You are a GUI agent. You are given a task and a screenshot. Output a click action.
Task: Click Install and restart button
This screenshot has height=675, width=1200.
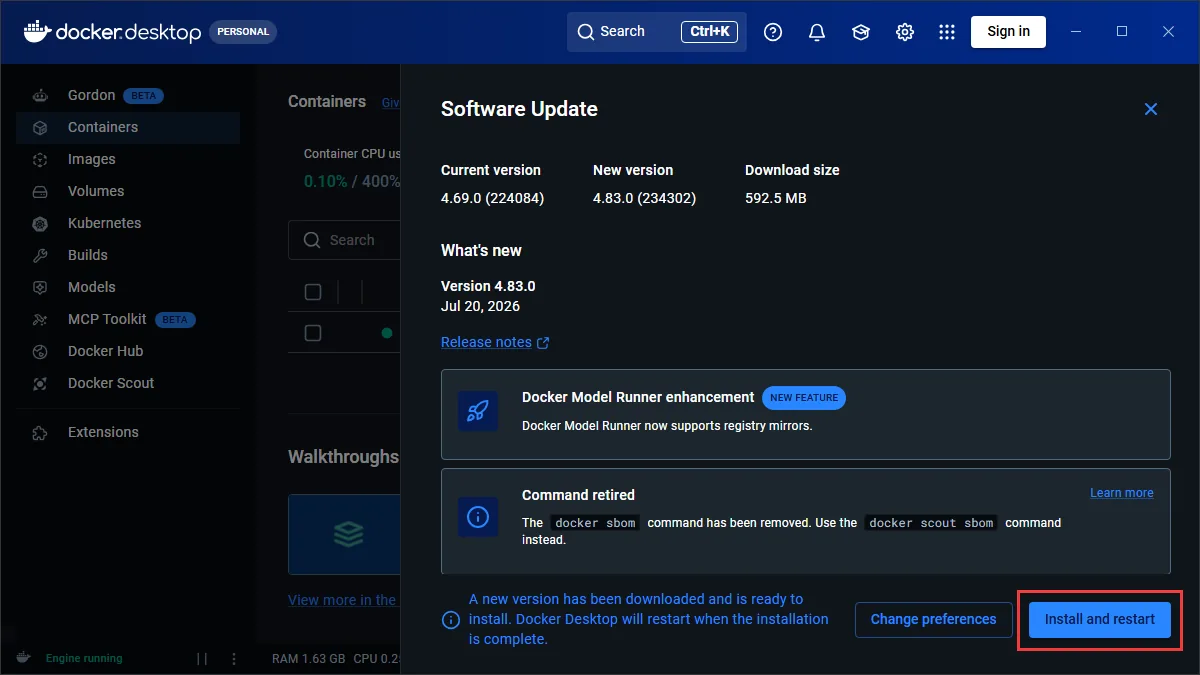[1100, 620]
